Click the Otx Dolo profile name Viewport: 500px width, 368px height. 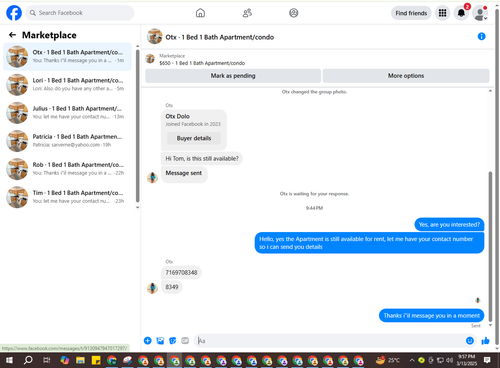[177, 116]
